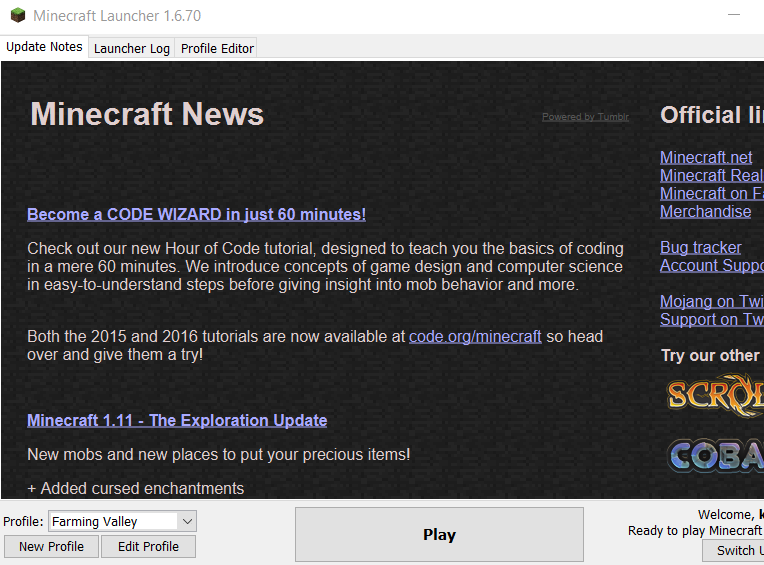Click the 'New mobs and new places' text line

coord(219,454)
